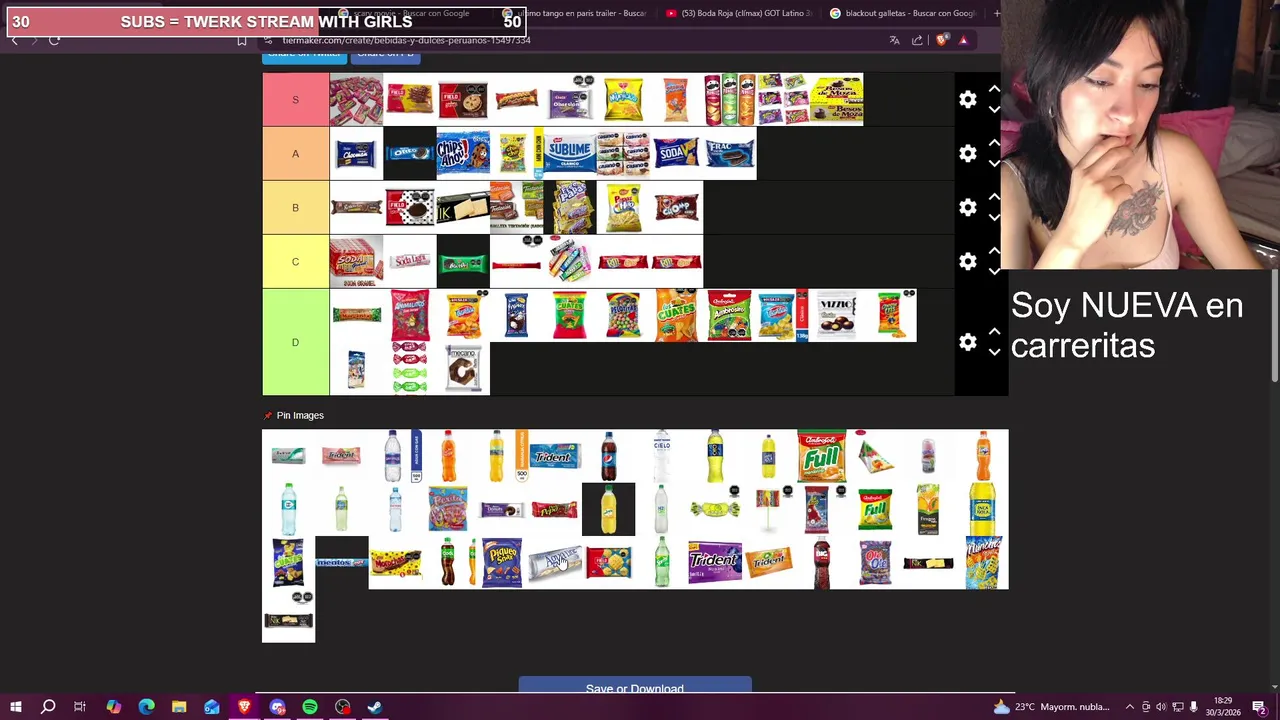Move A tier row down with chevron
The height and width of the screenshot is (720, 1280).
994,164
